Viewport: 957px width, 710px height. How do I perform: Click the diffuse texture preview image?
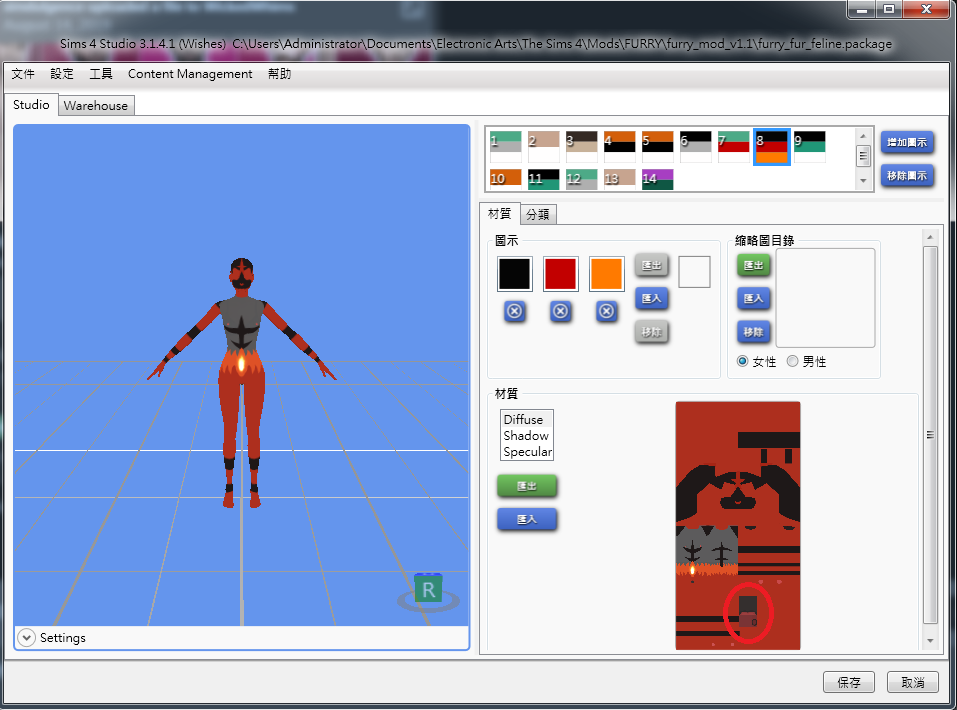tap(737, 525)
